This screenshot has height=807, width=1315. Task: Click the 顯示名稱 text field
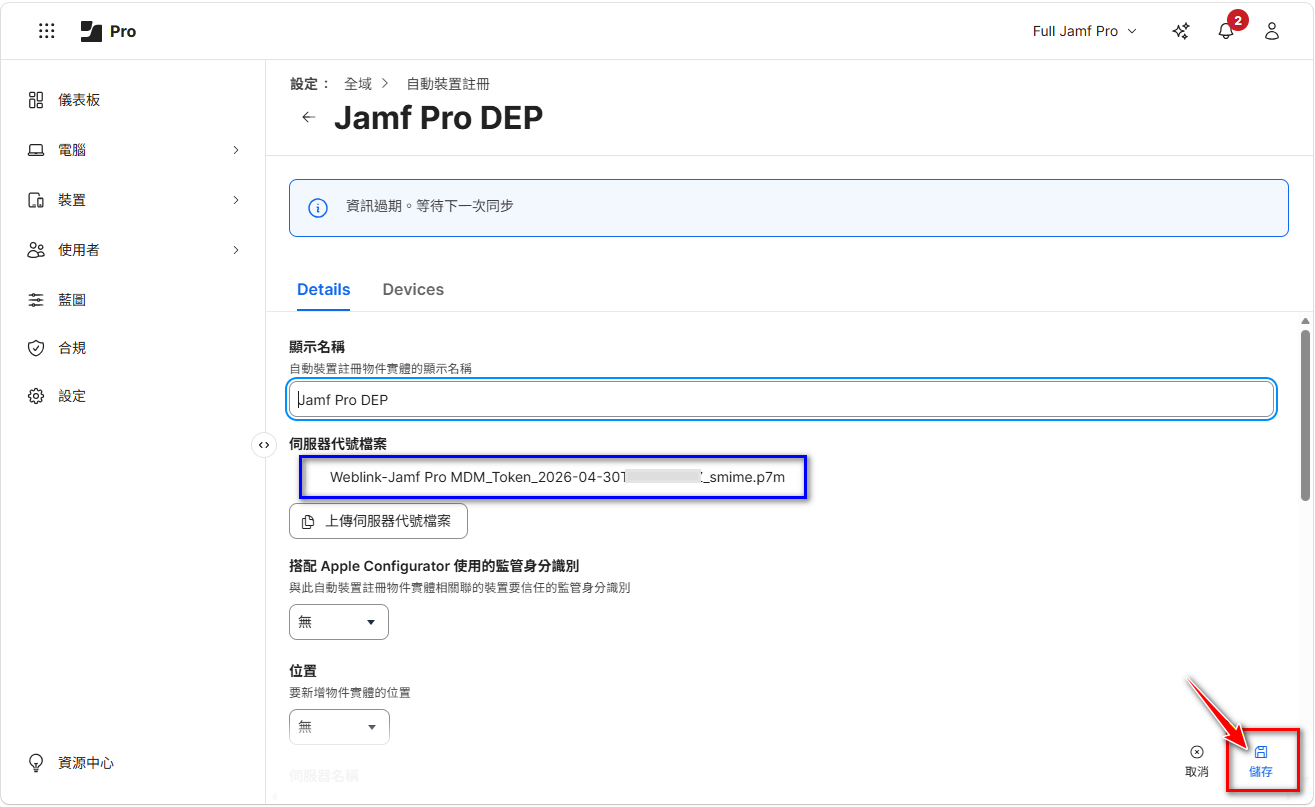(780, 400)
